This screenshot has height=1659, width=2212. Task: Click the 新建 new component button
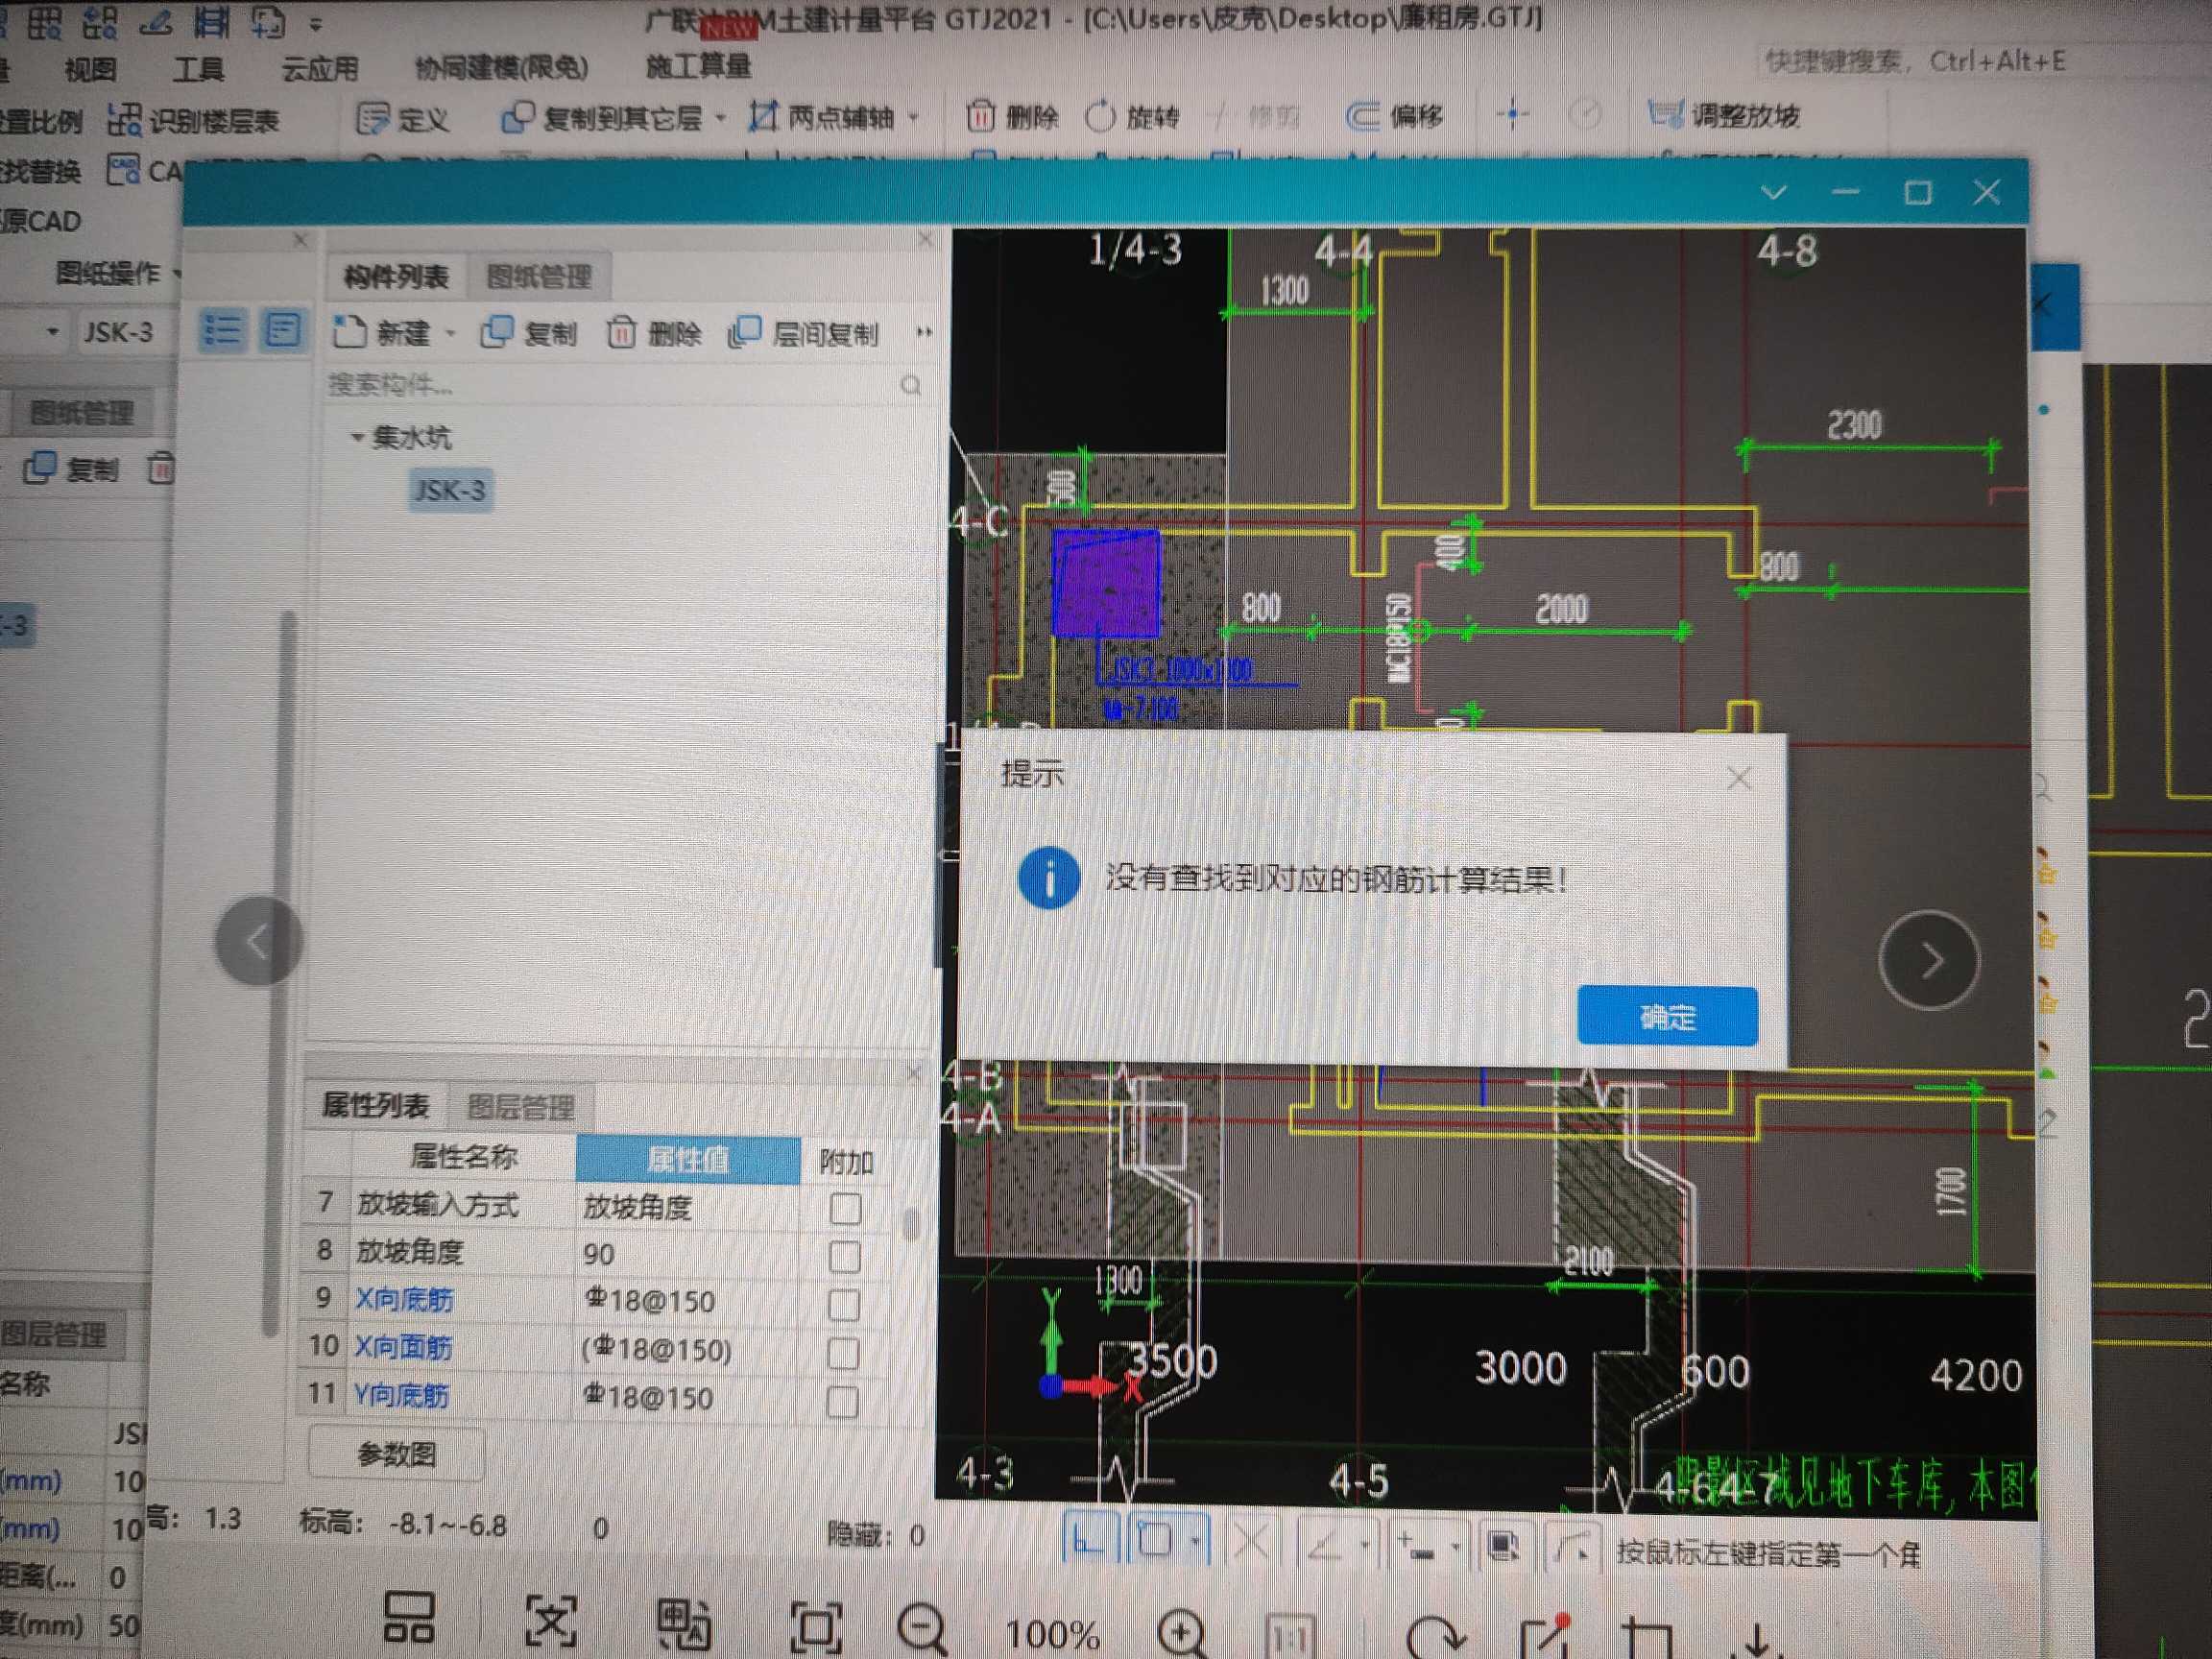pos(382,332)
